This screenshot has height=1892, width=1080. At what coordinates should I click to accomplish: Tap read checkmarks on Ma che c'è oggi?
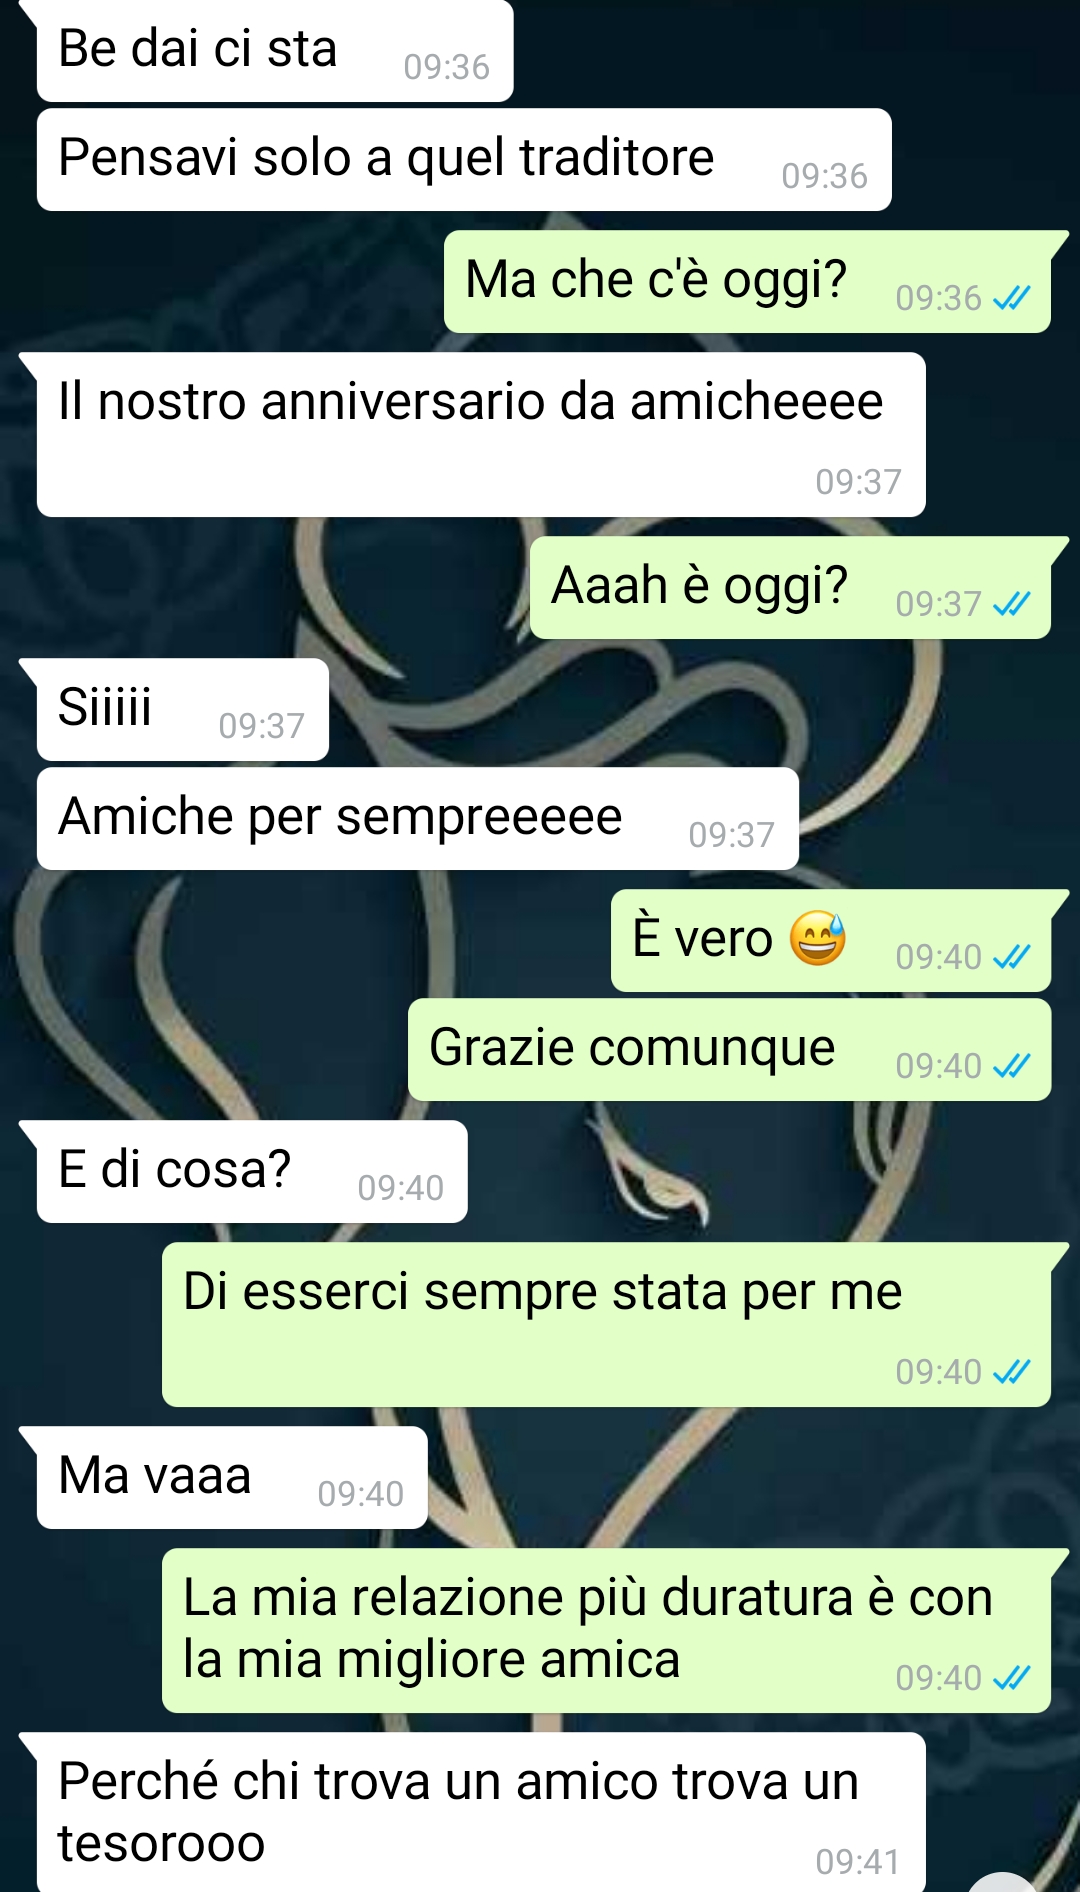(x=1011, y=298)
